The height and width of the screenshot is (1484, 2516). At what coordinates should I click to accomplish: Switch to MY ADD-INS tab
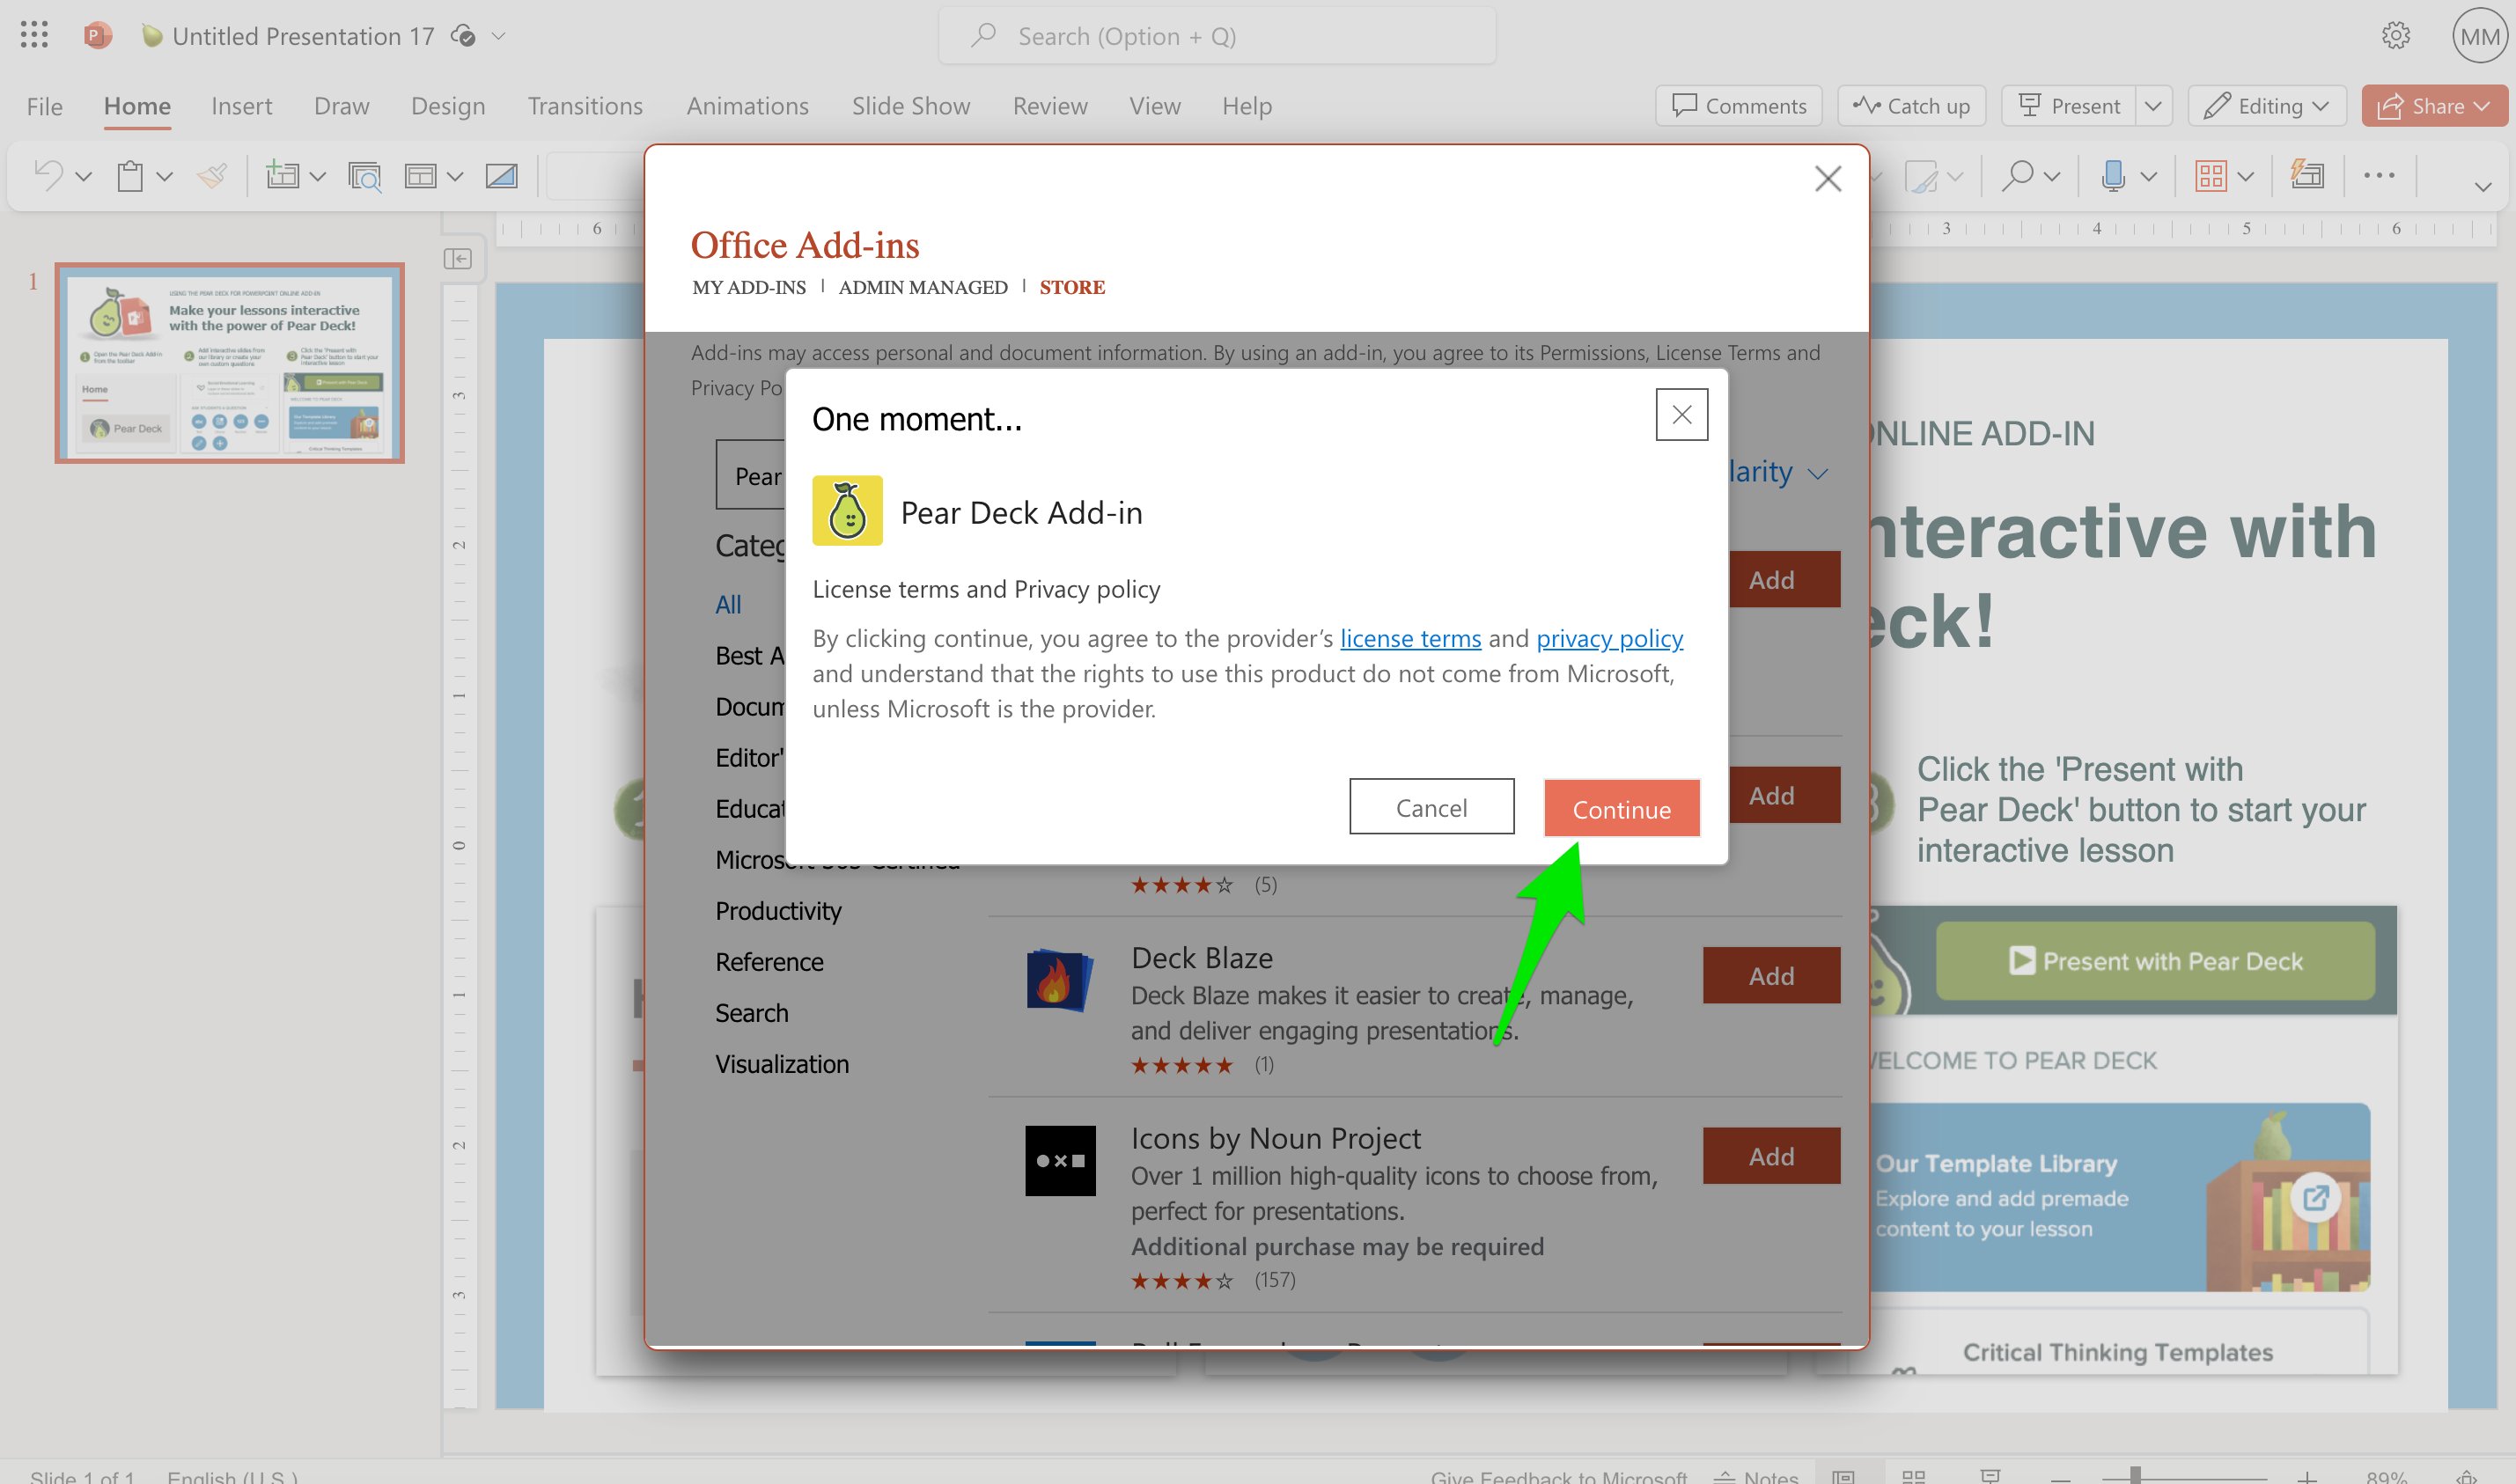(748, 287)
